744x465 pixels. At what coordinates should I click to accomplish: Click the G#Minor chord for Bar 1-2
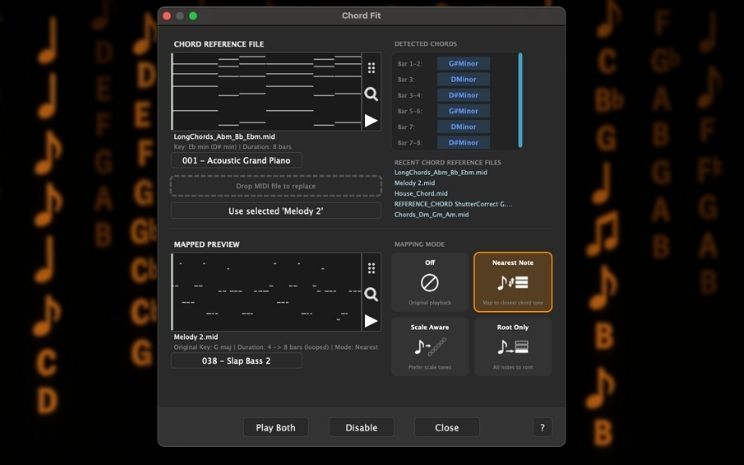pyautogui.click(x=463, y=63)
